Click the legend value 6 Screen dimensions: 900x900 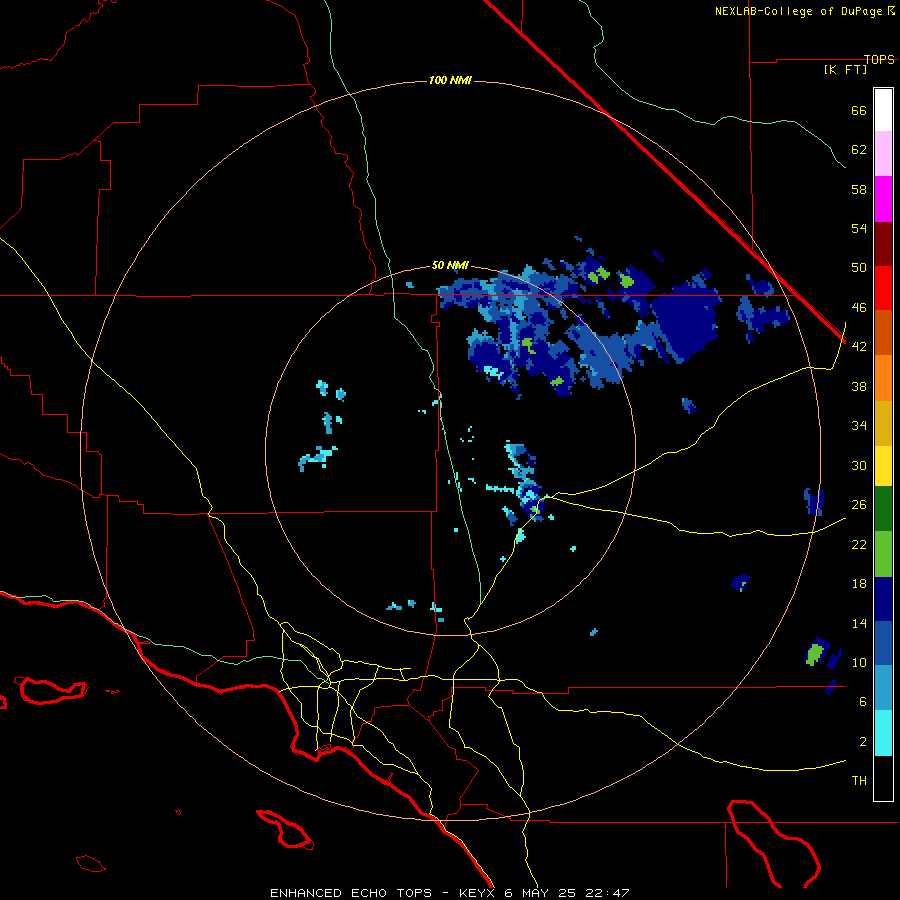point(863,701)
